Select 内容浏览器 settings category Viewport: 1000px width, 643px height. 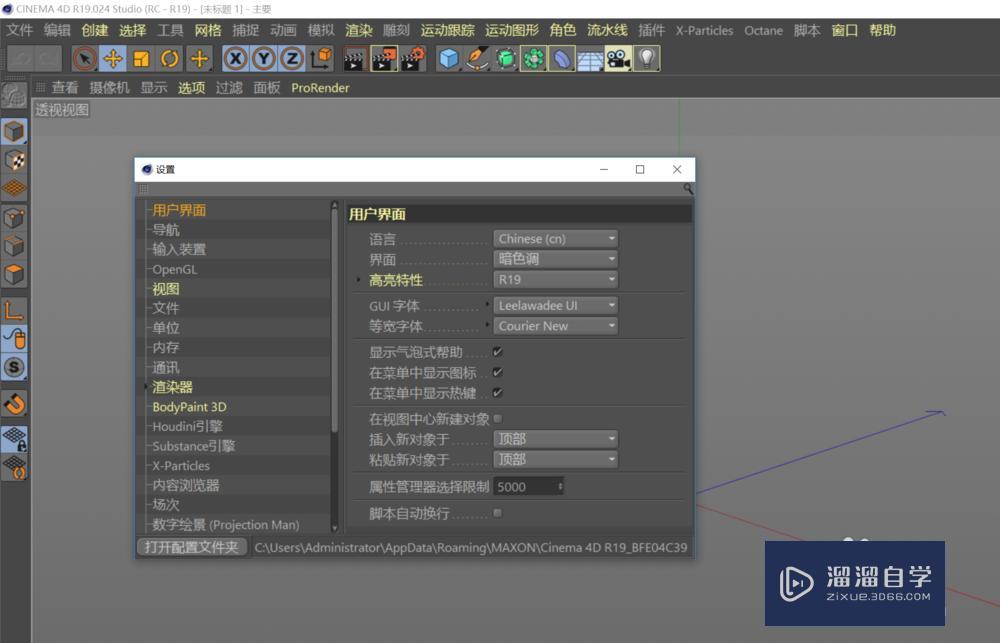(x=186, y=485)
